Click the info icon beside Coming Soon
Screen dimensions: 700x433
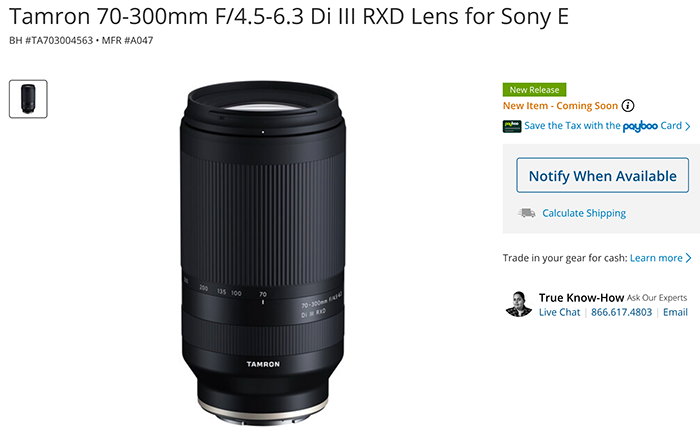628,106
